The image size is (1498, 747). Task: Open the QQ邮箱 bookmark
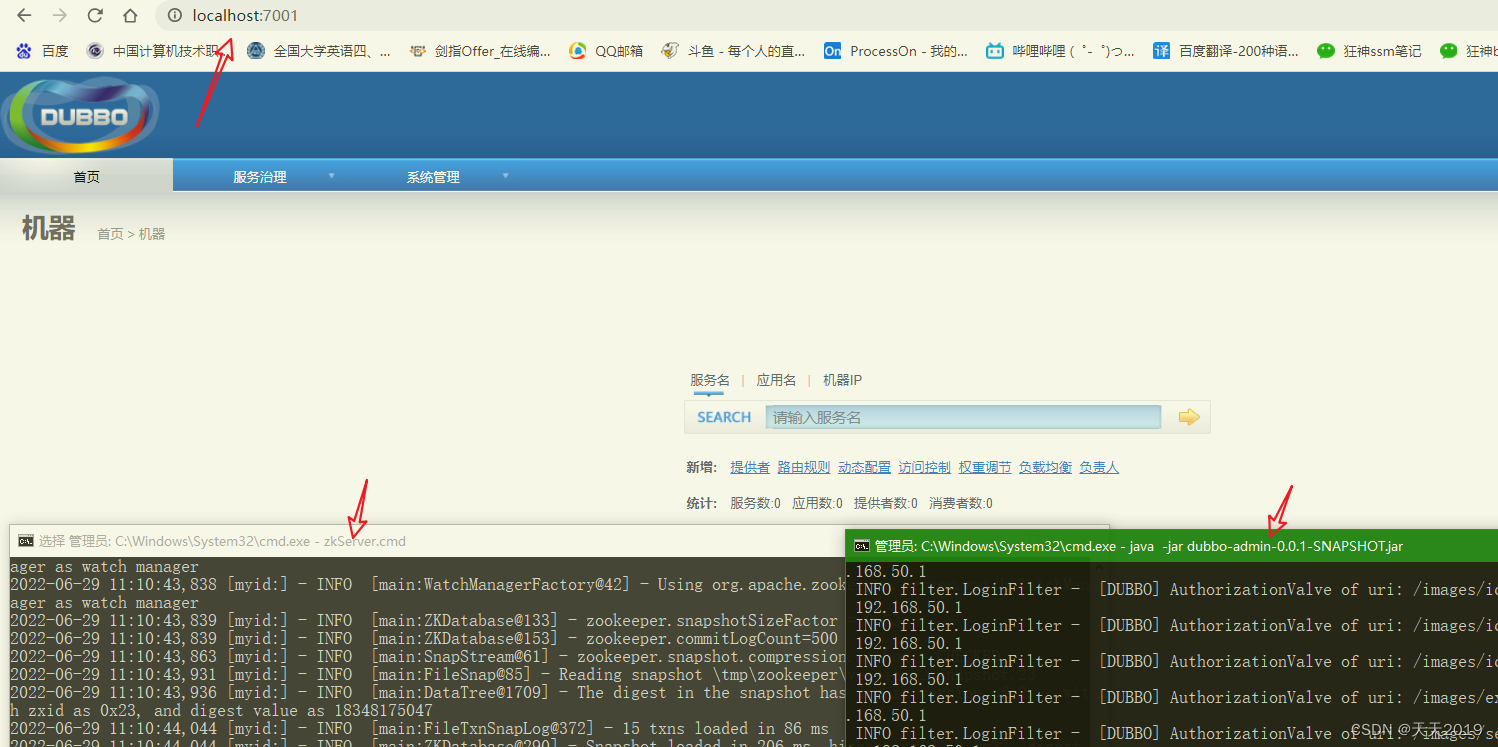[606, 51]
